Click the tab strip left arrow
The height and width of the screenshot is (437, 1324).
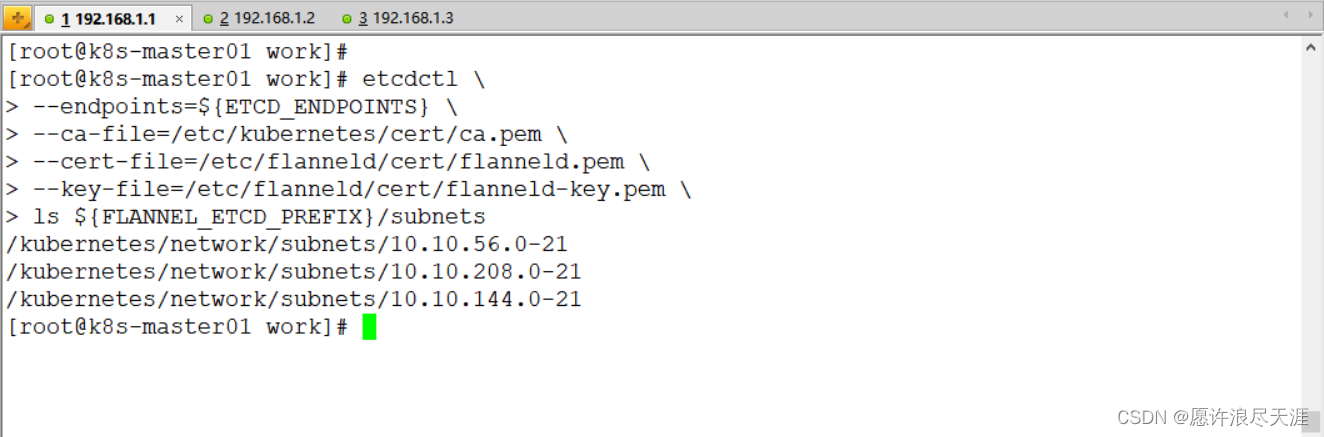coord(1286,16)
